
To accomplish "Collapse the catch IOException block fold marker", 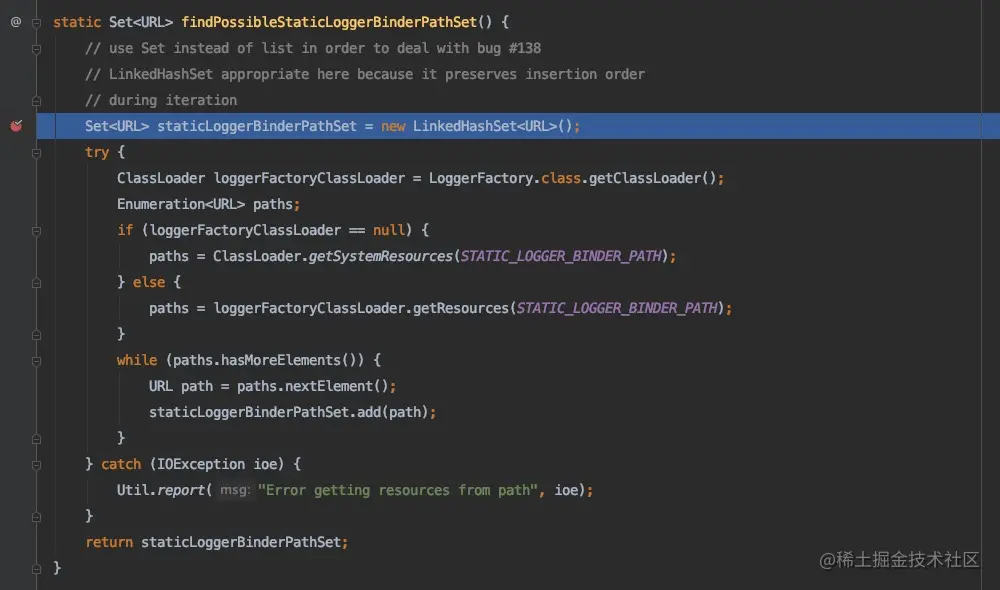I will coord(36,465).
